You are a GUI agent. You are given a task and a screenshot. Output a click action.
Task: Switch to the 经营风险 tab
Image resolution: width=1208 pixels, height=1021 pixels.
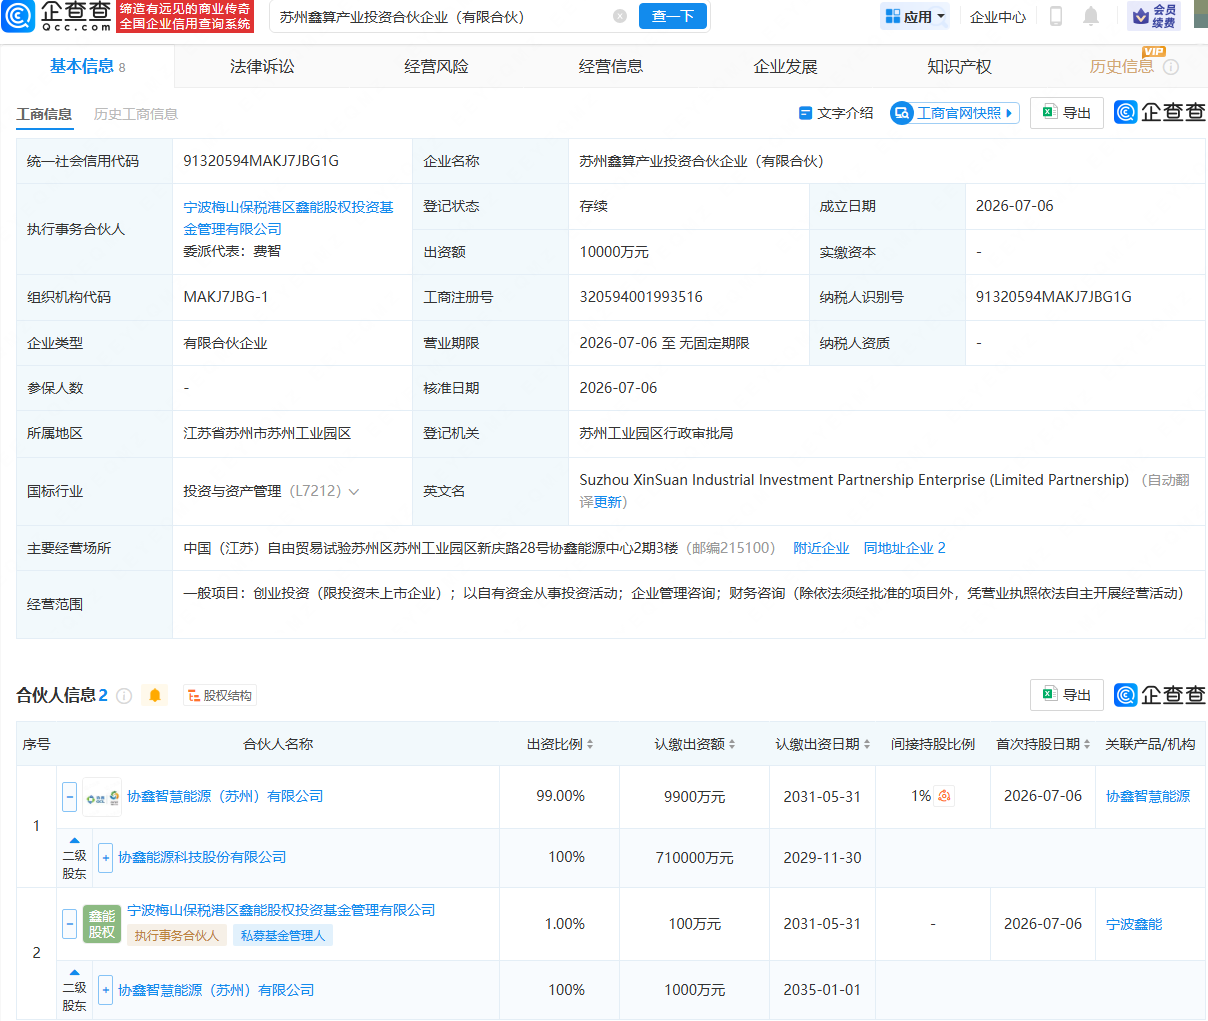point(436,67)
